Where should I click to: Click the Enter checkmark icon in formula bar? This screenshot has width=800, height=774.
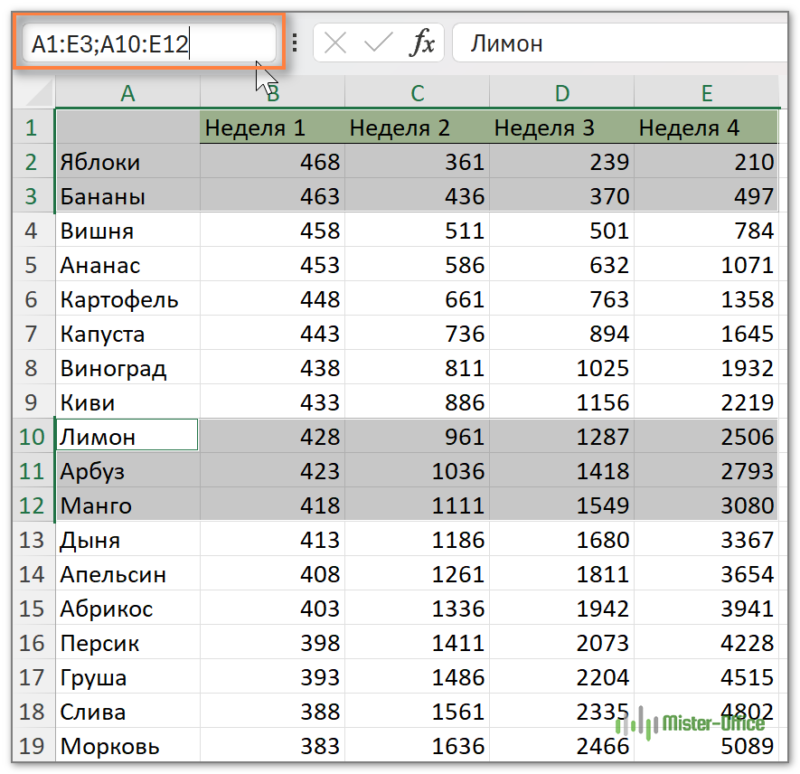coord(379,43)
